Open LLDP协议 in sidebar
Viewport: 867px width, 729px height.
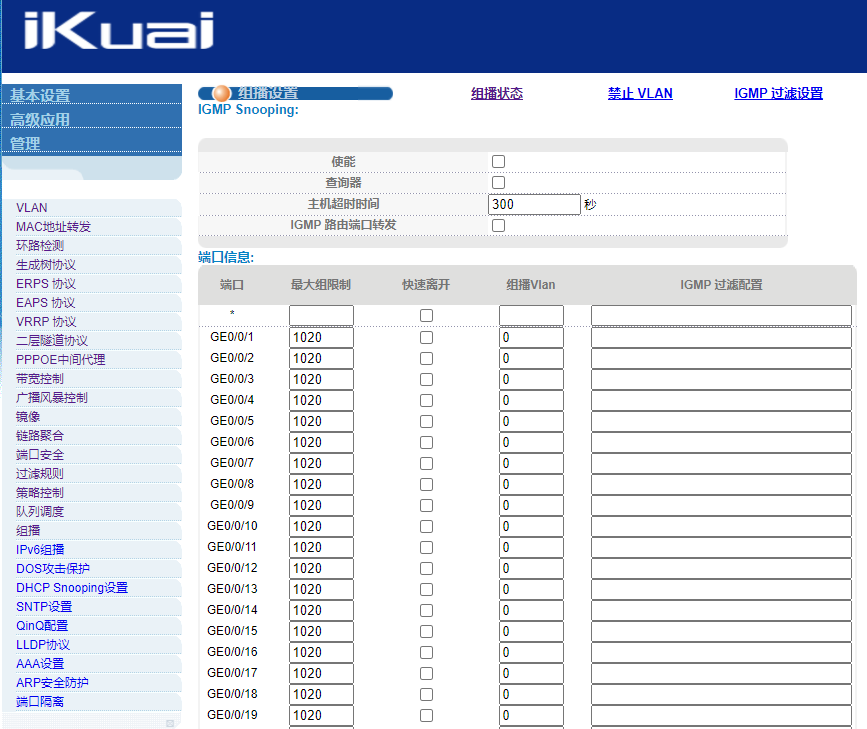click(43, 644)
